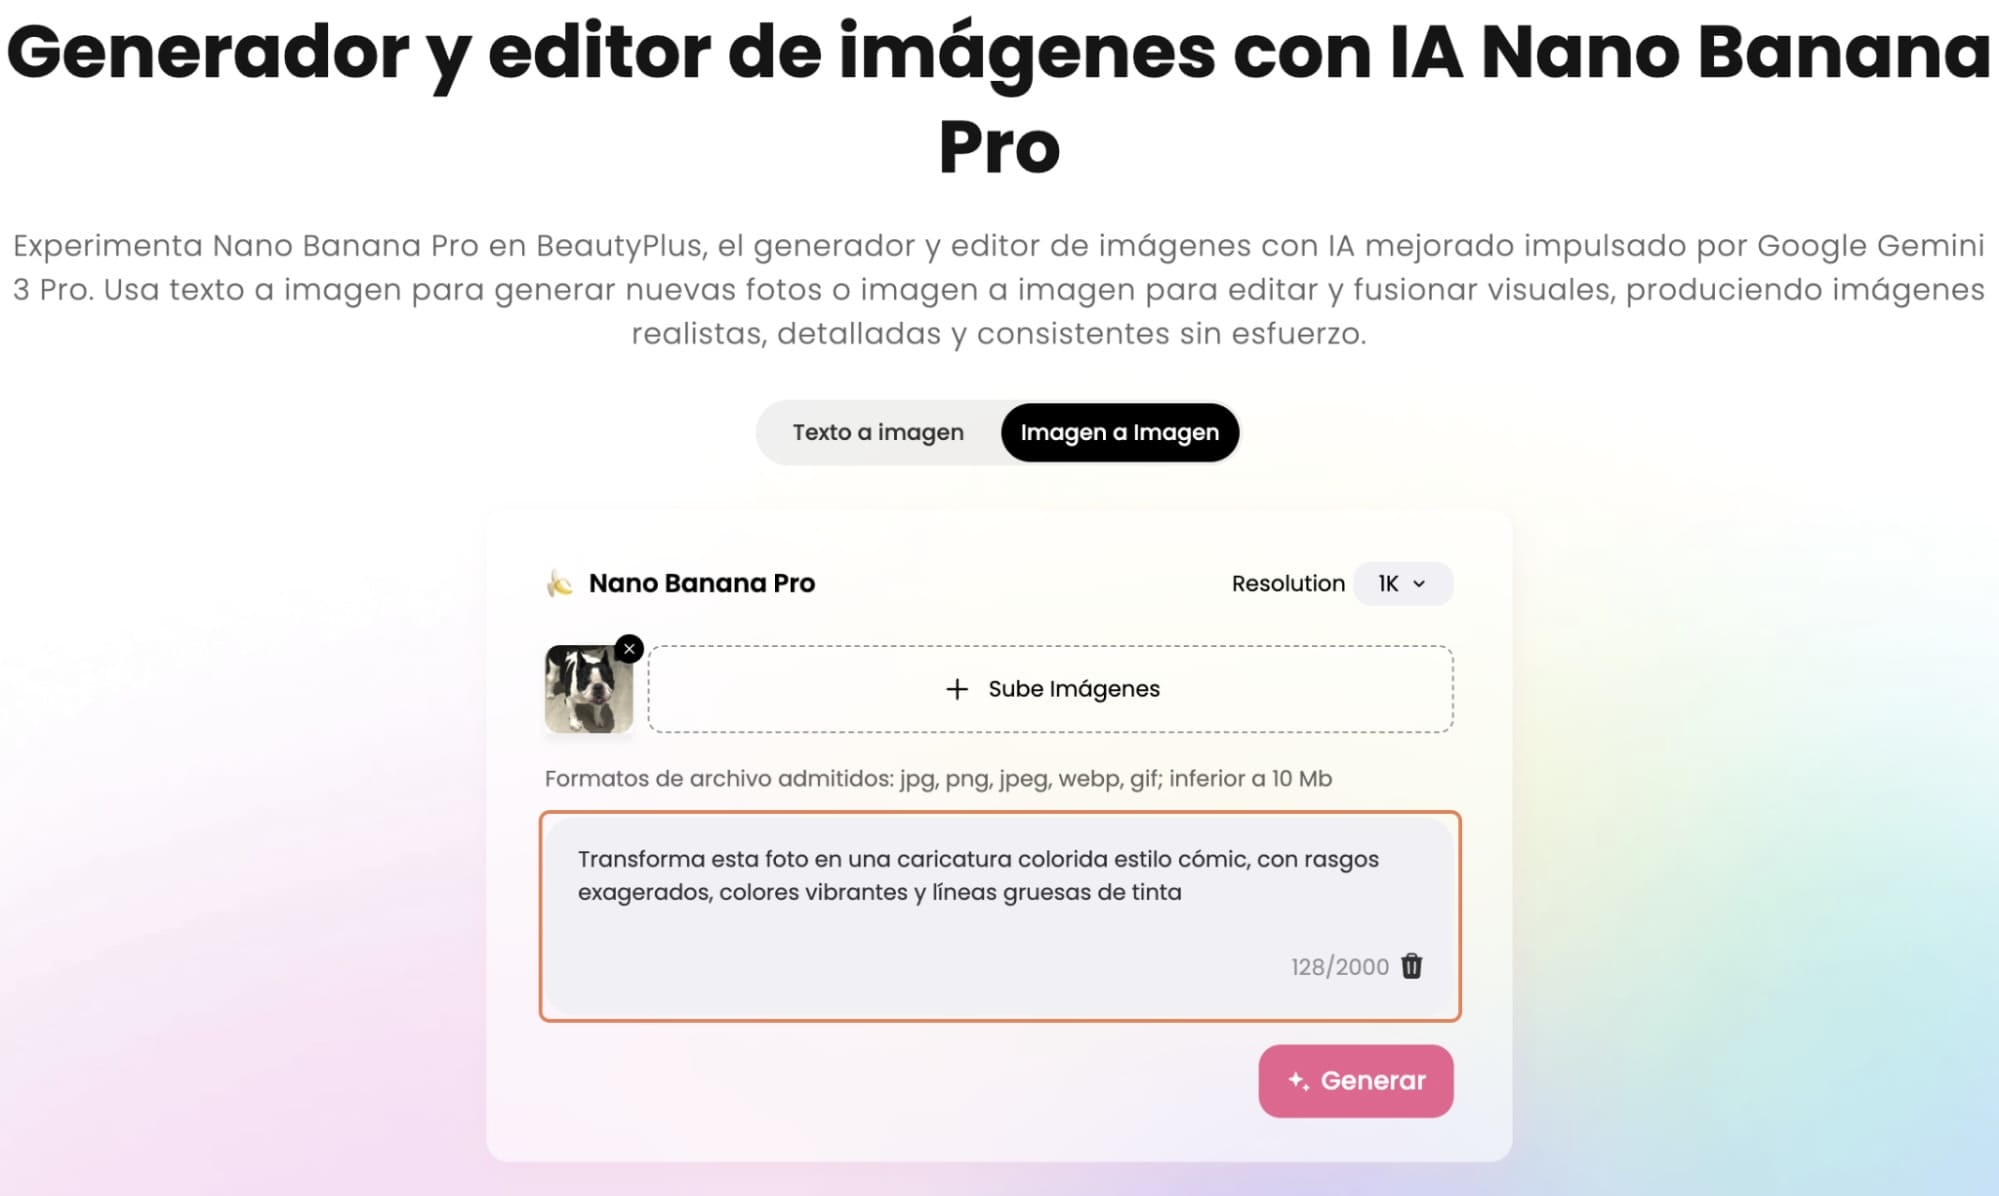Click the Generar button
The height and width of the screenshot is (1196, 1999).
1355,1081
